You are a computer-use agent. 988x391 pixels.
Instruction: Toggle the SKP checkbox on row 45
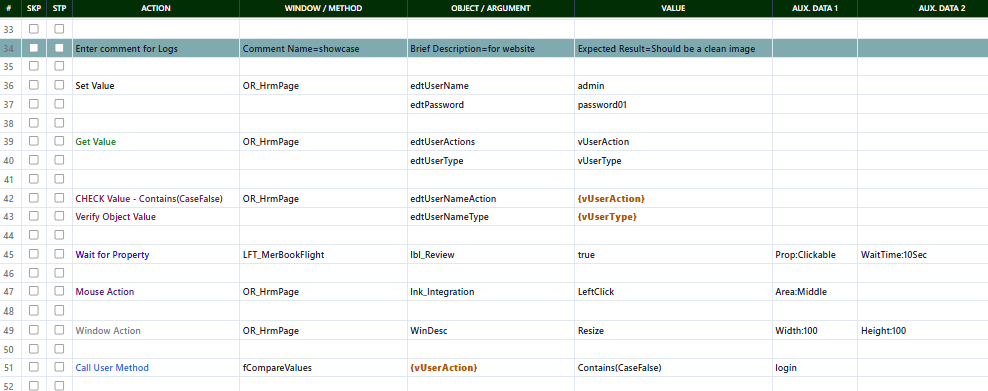coord(34,254)
